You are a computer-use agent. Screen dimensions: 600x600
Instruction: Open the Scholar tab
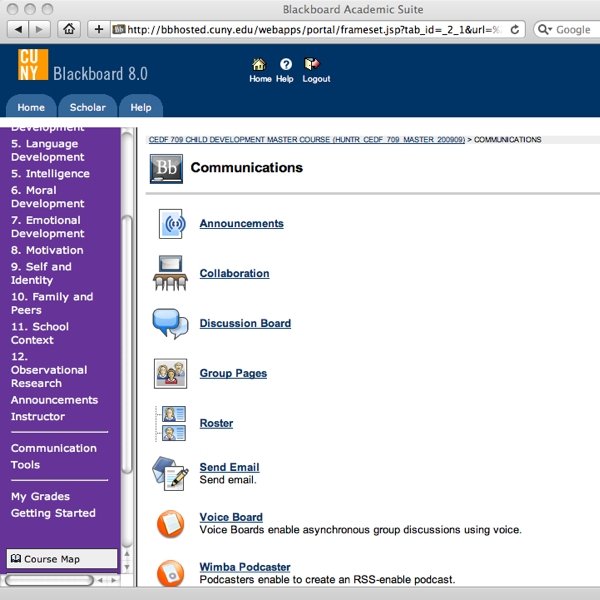pyautogui.click(x=88, y=107)
